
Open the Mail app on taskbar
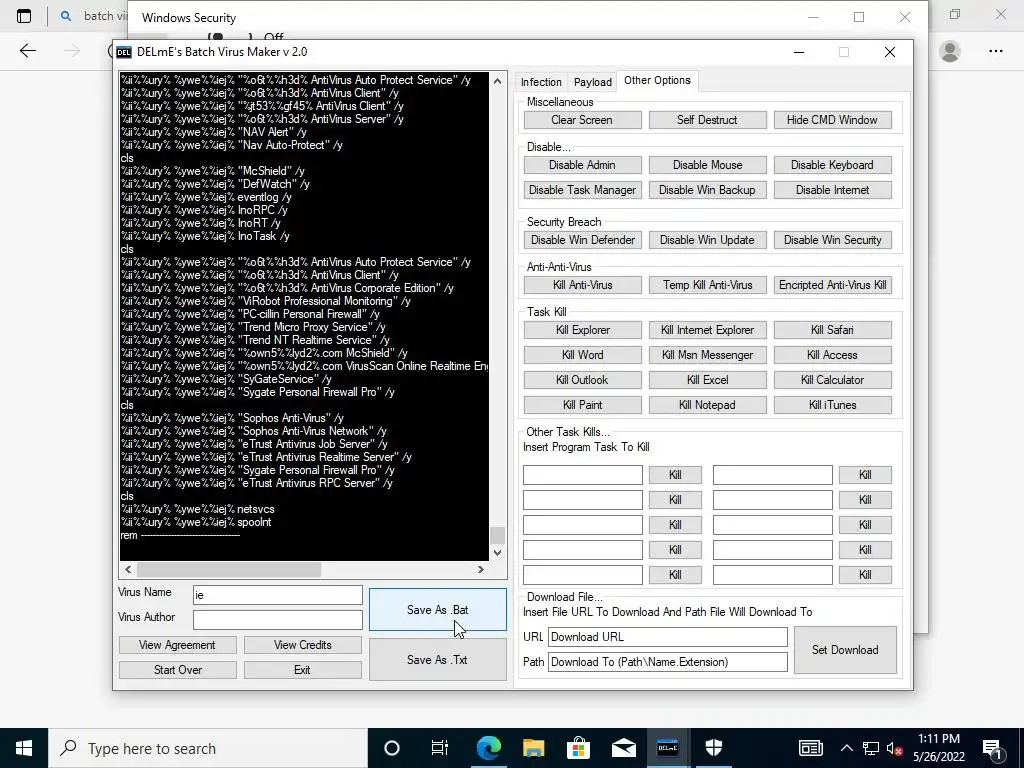[x=624, y=748]
